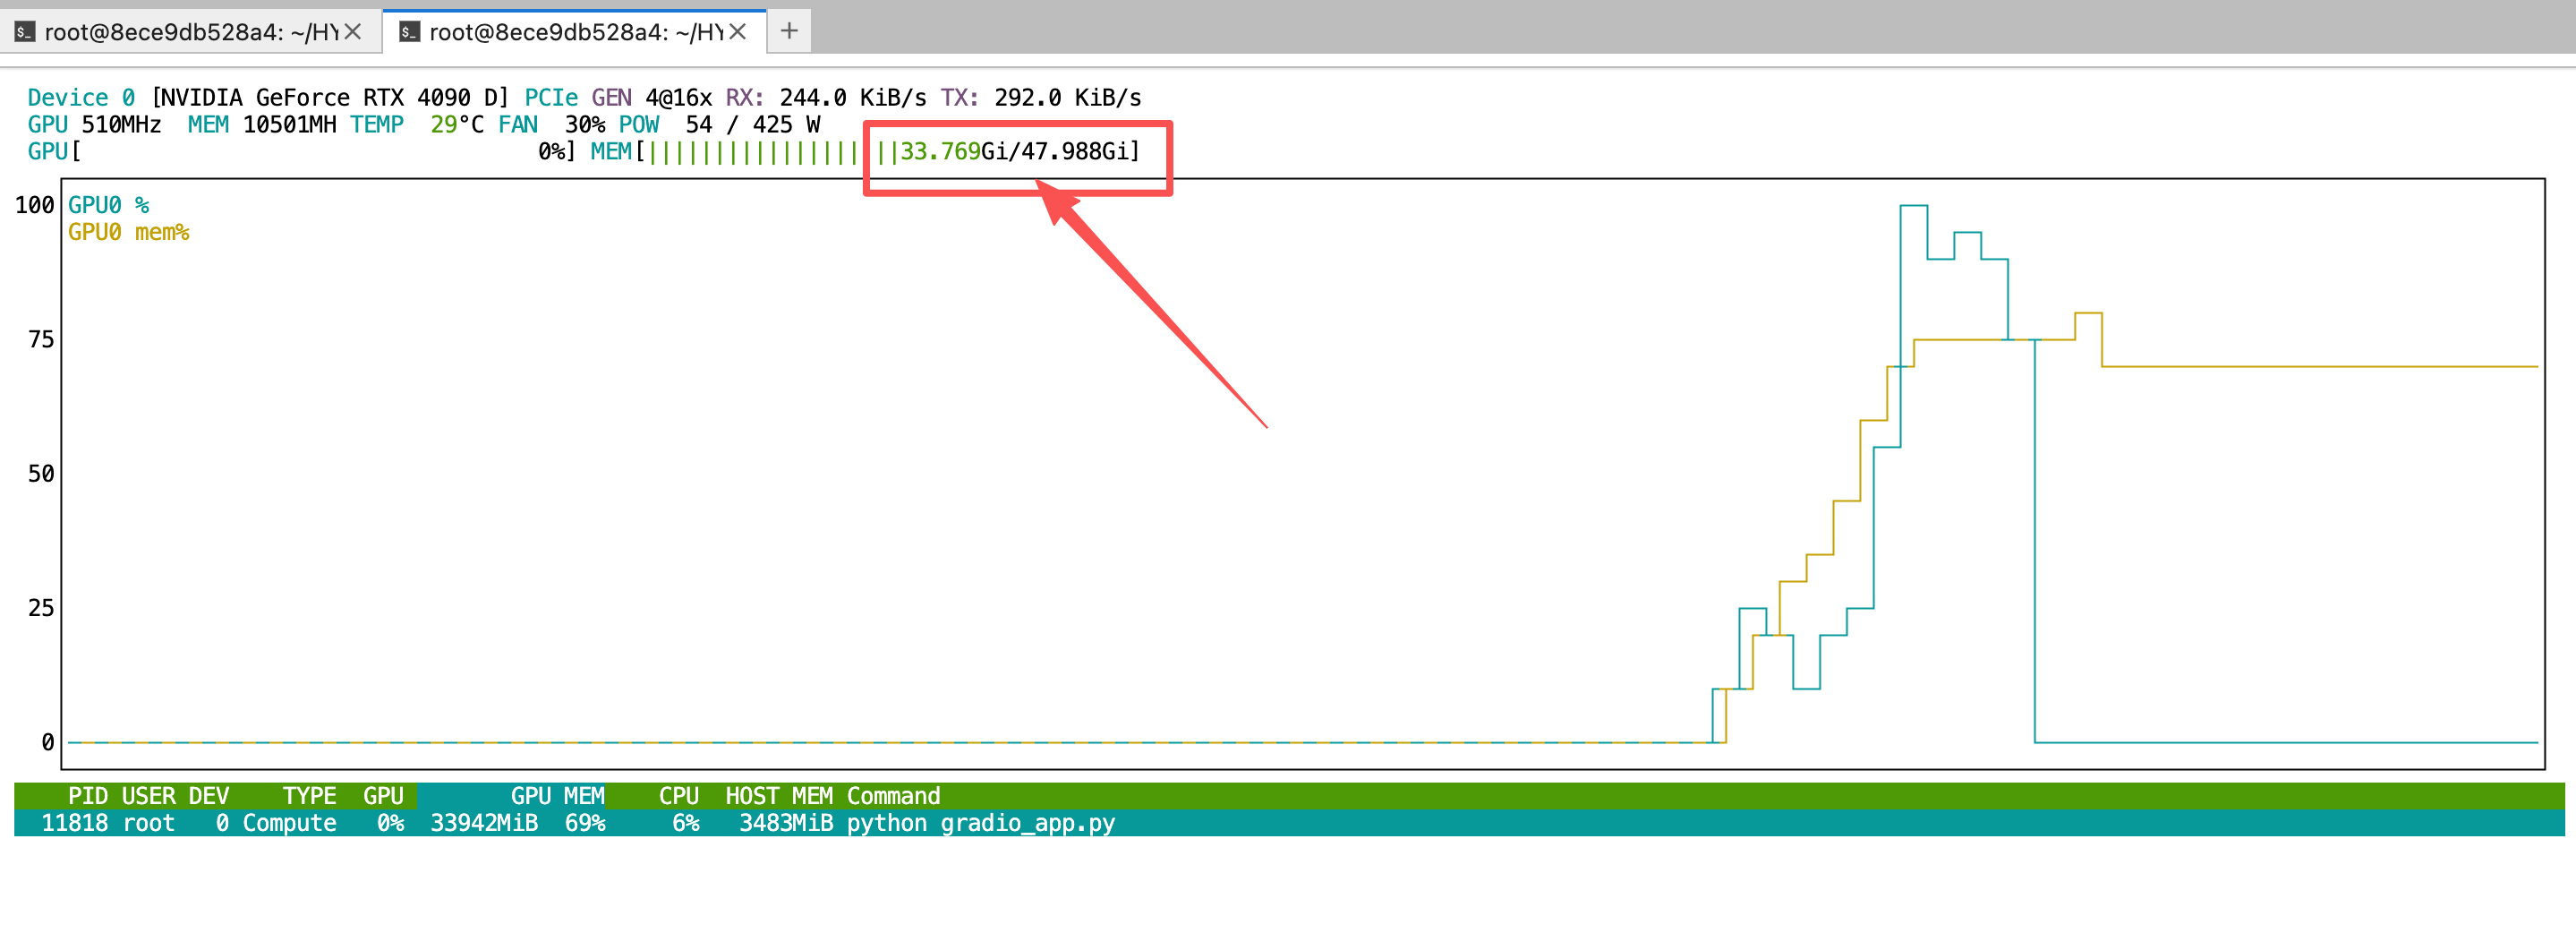This screenshot has width=2576, height=933.
Task: Click the GPU0 % legend label
Action: coord(108,205)
